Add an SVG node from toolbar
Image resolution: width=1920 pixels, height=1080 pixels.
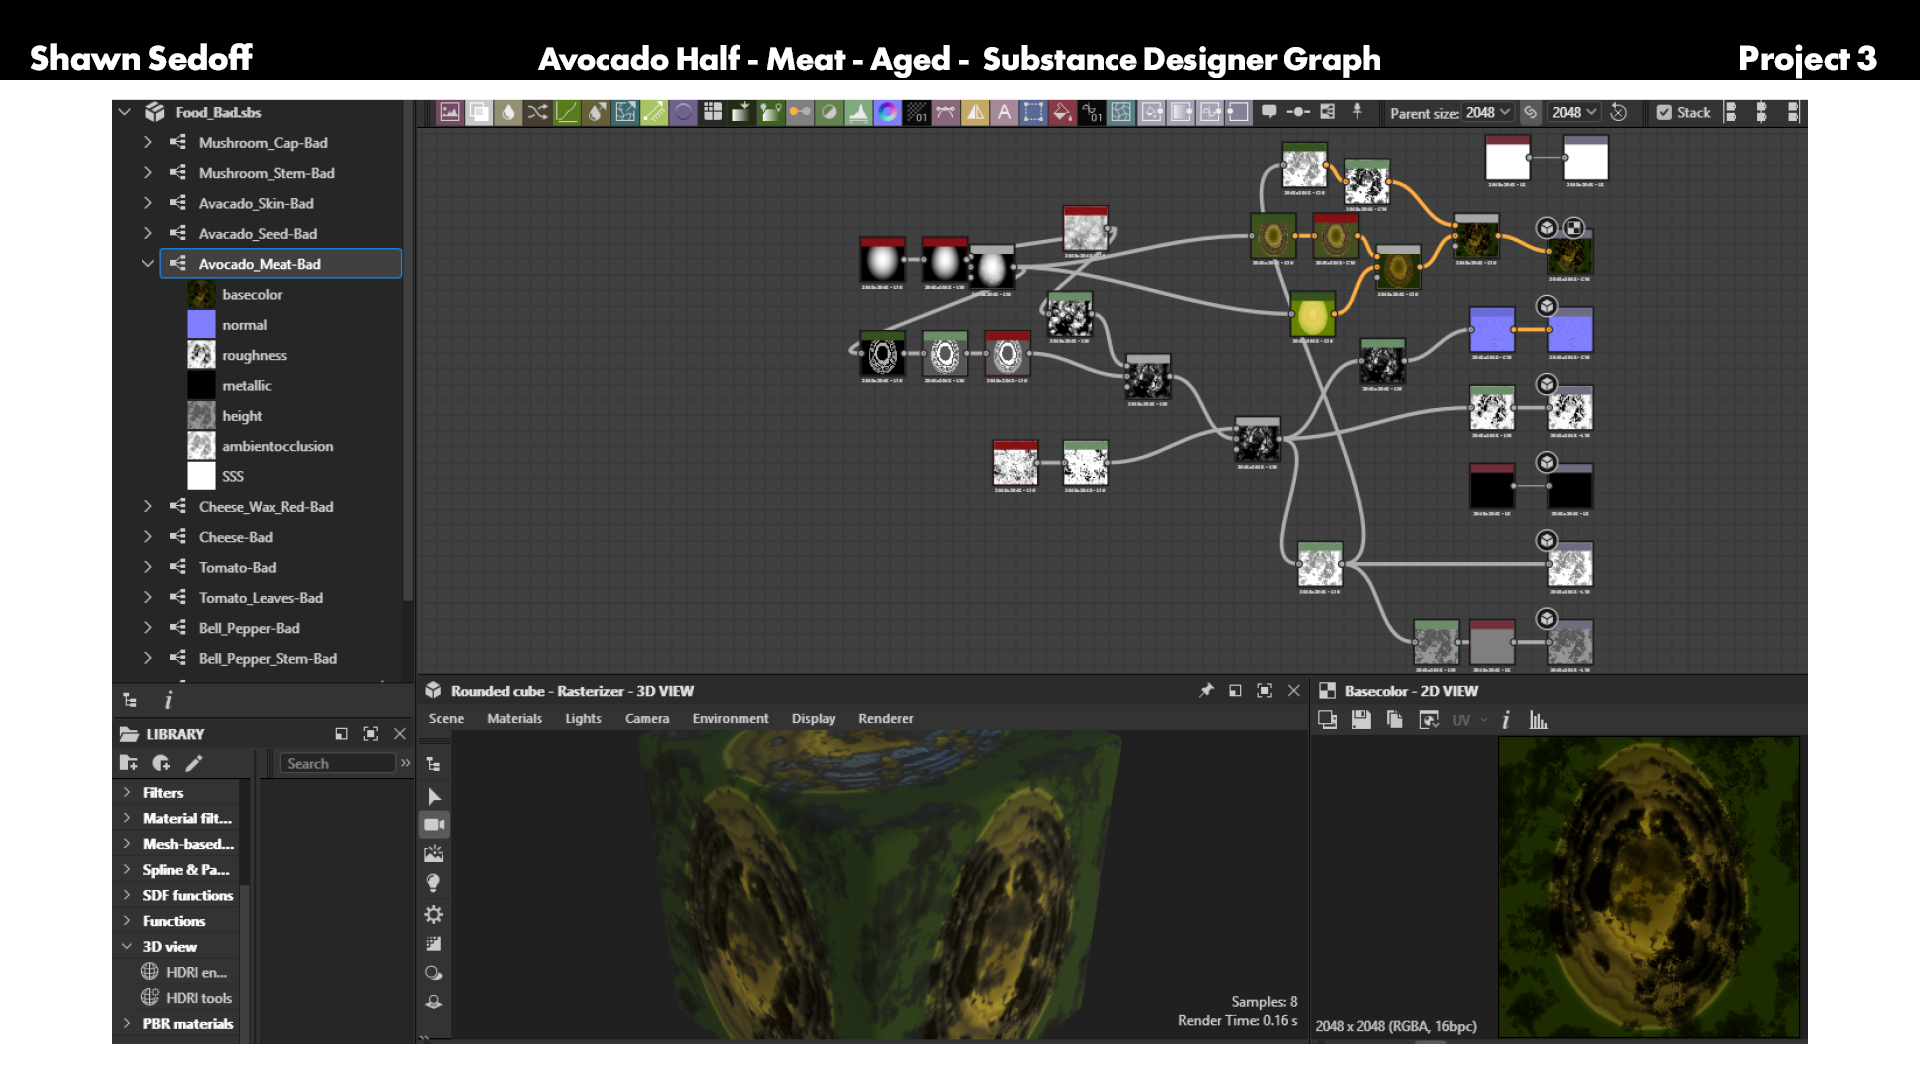point(945,112)
